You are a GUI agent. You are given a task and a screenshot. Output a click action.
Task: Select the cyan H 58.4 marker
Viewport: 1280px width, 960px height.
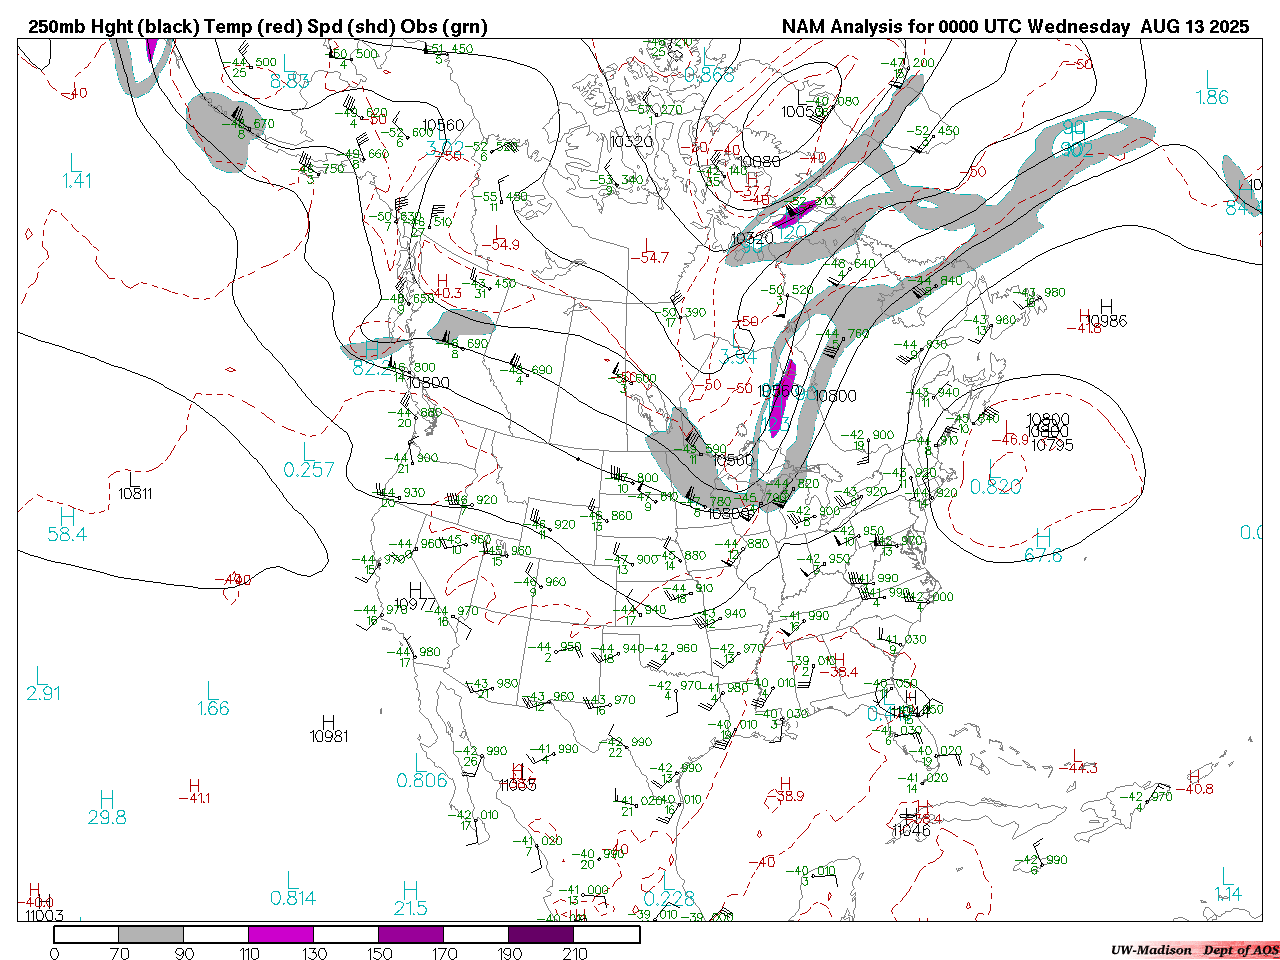point(67,525)
